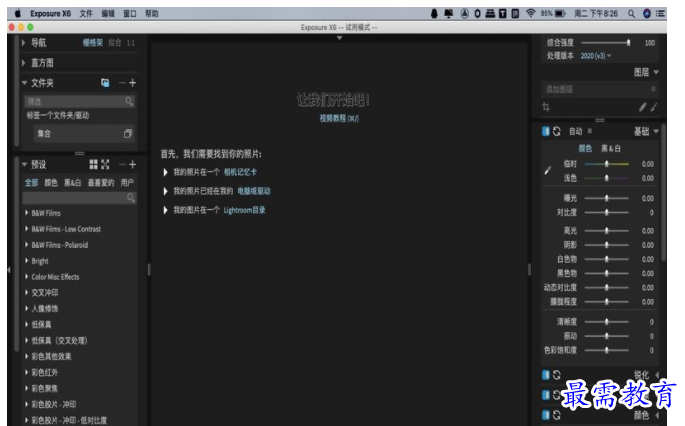Open the 文件 menu

coord(86,14)
